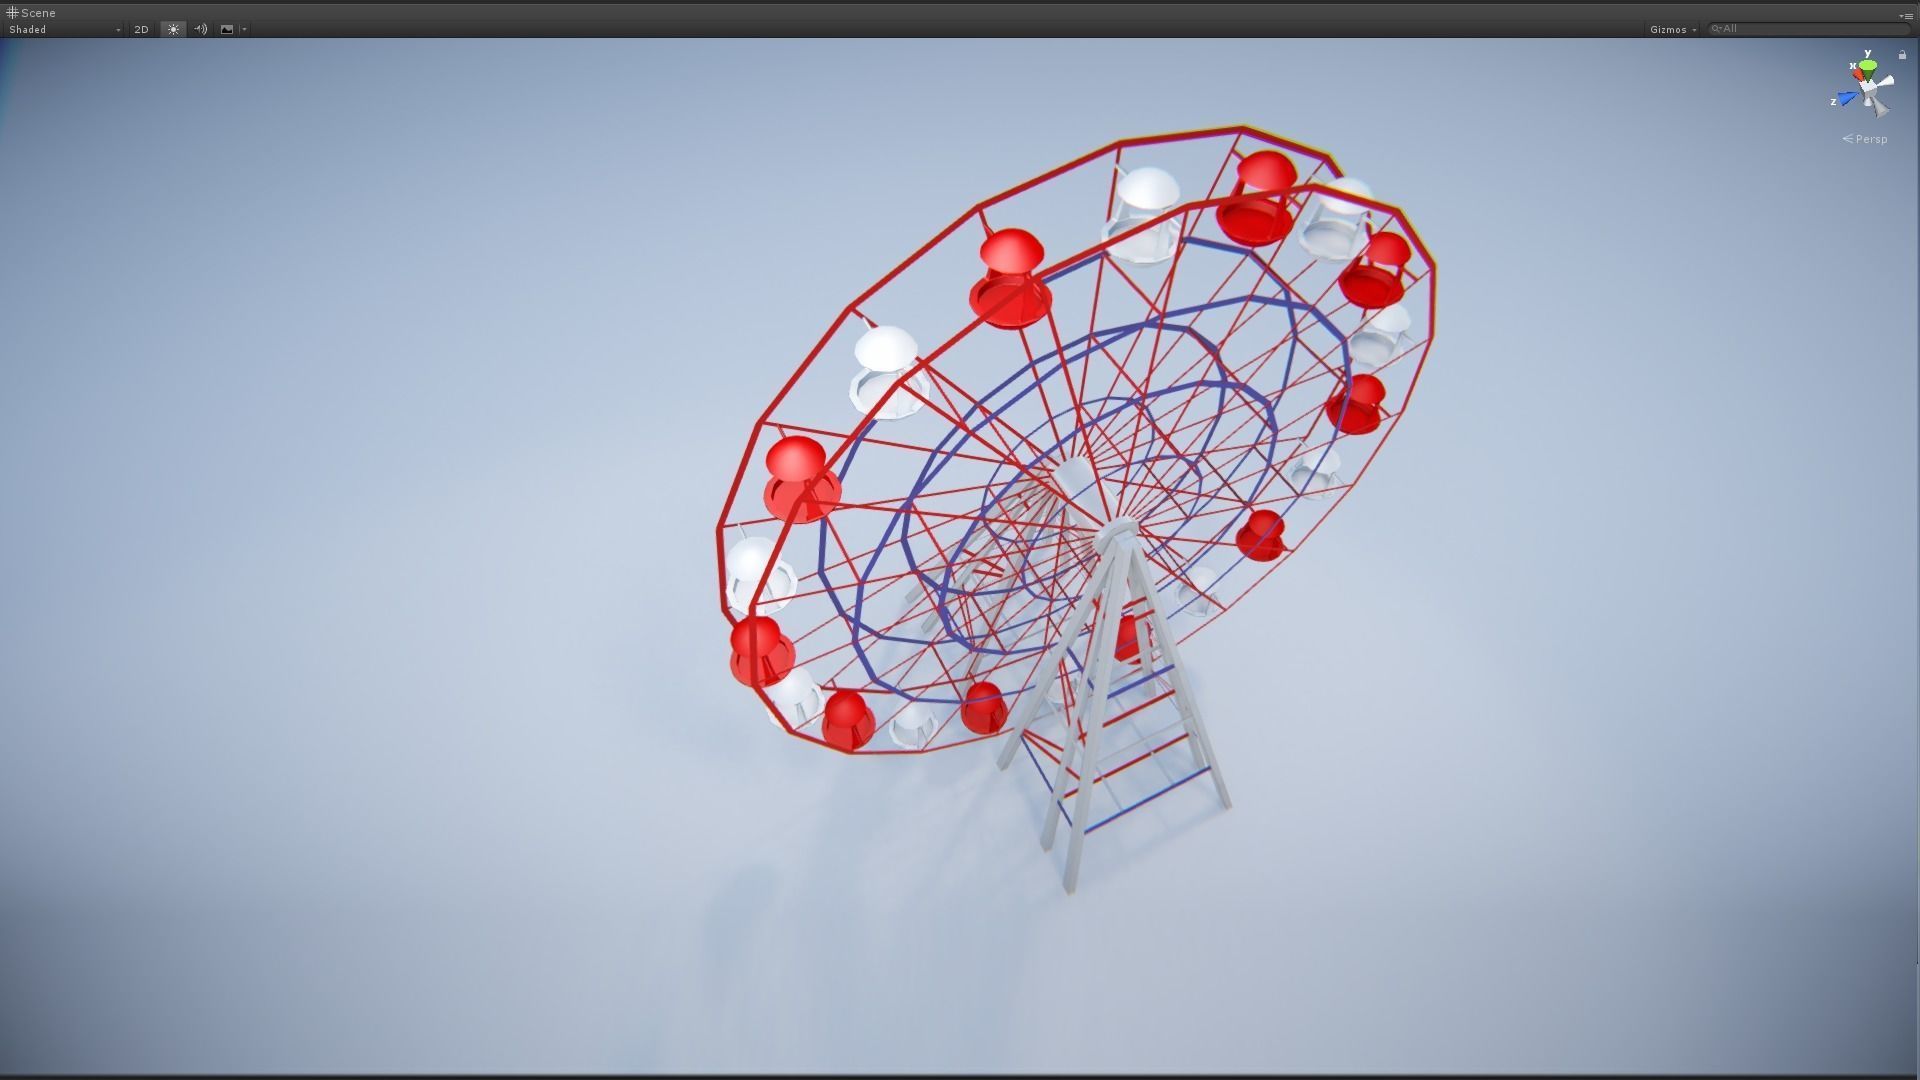Select the red X axis cone of orientation gizmo

click(1857, 74)
